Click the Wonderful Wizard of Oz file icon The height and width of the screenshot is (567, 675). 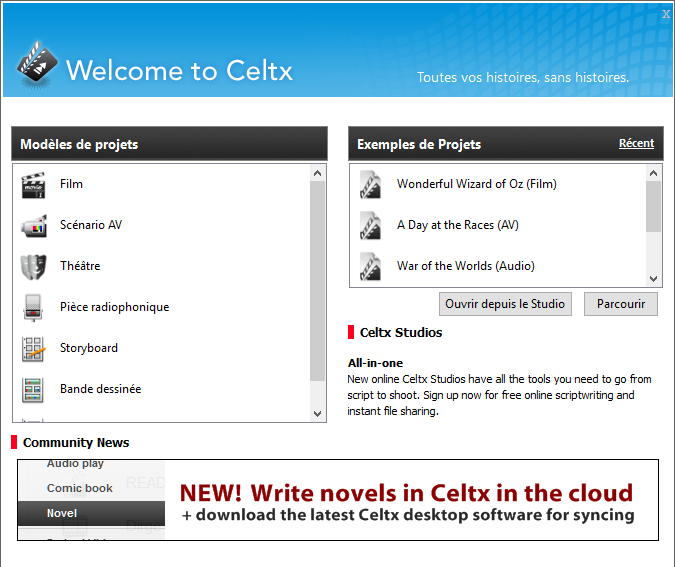370,184
